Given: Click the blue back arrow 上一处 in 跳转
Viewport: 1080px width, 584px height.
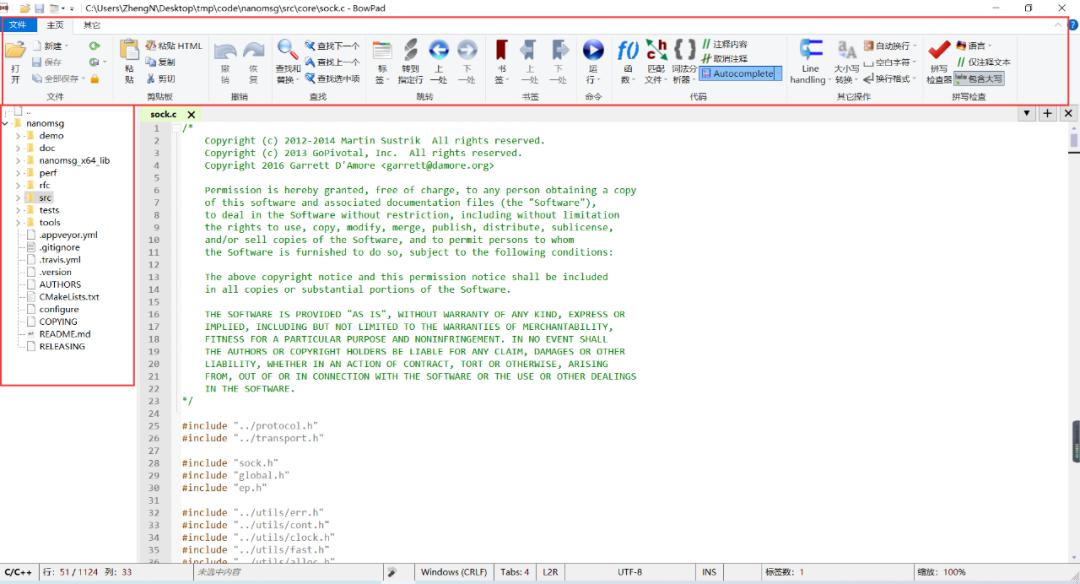Looking at the screenshot, I should (439, 50).
